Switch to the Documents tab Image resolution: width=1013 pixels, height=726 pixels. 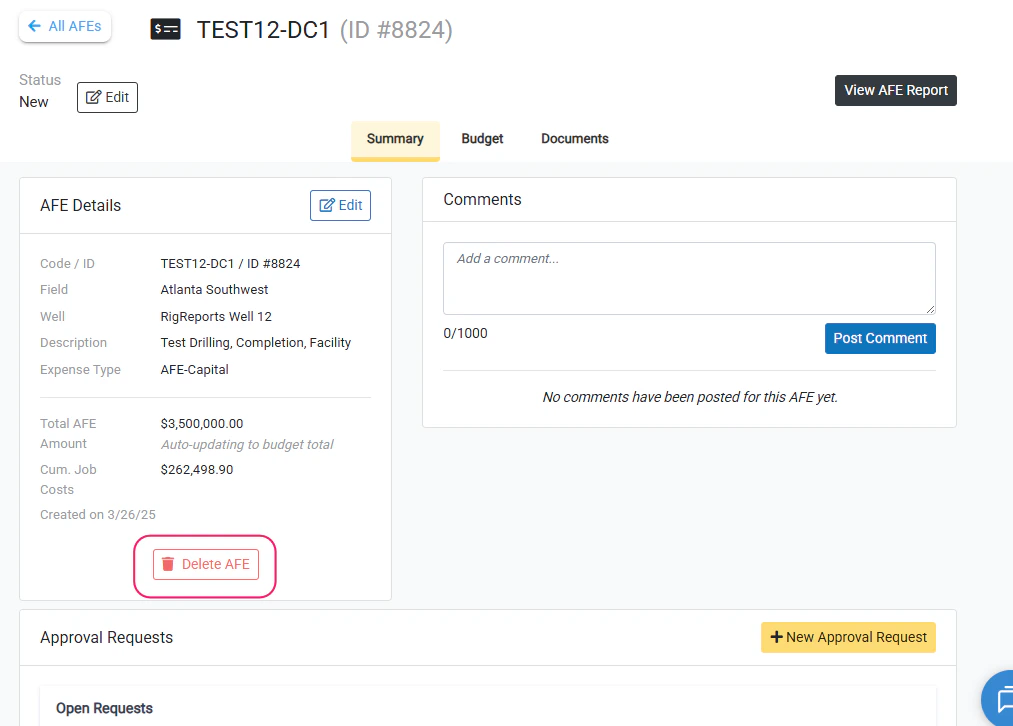coord(574,139)
